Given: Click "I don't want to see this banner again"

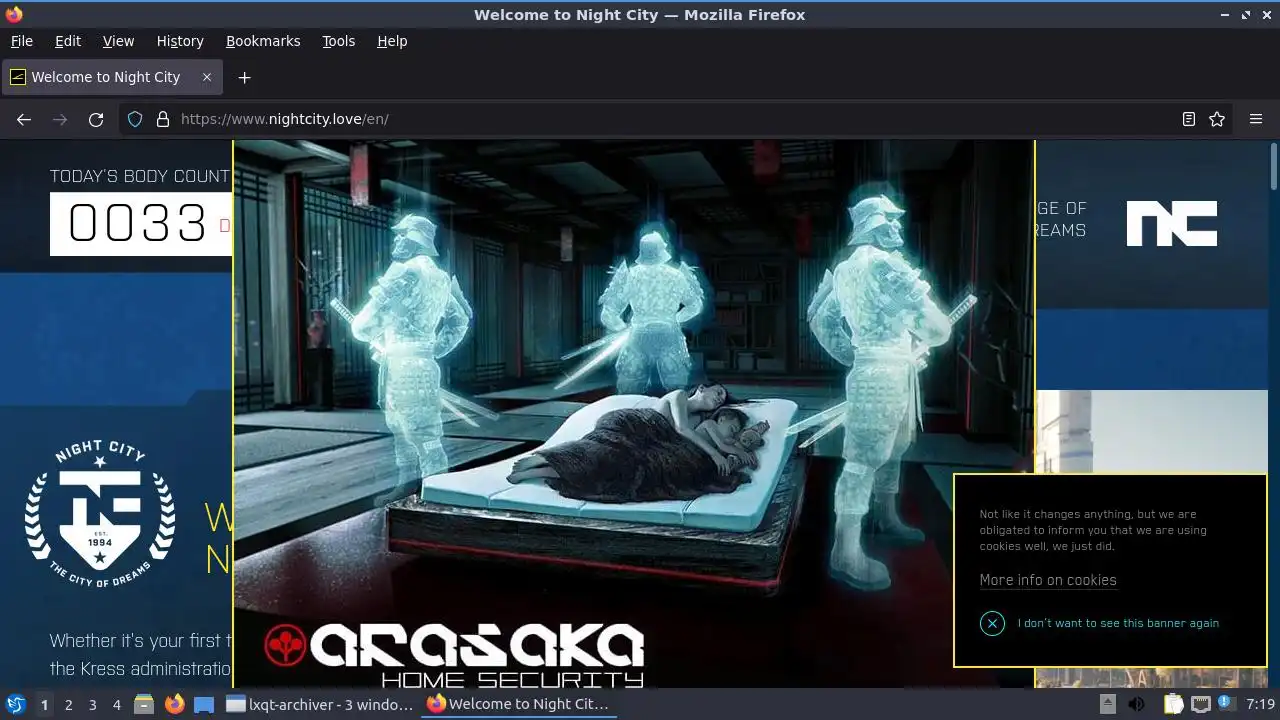Looking at the screenshot, I should click(x=1118, y=623).
